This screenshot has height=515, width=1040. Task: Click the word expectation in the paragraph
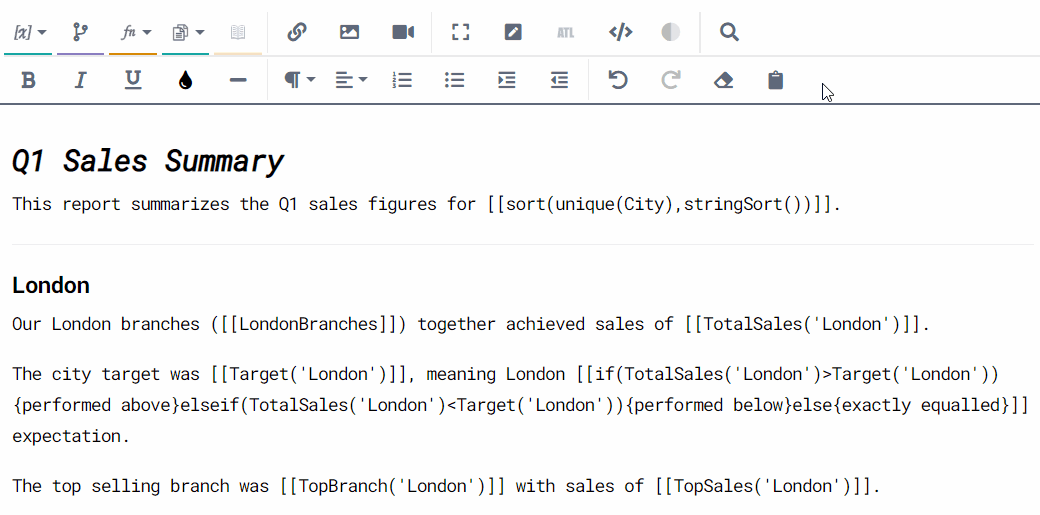pyautogui.click(x=66, y=437)
